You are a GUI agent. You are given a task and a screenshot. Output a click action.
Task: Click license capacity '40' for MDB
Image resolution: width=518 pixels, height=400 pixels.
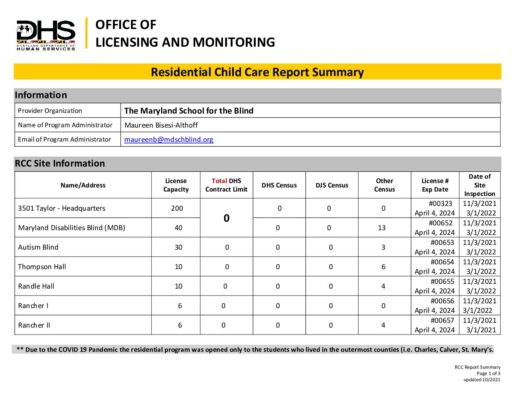click(x=178, y=228)
